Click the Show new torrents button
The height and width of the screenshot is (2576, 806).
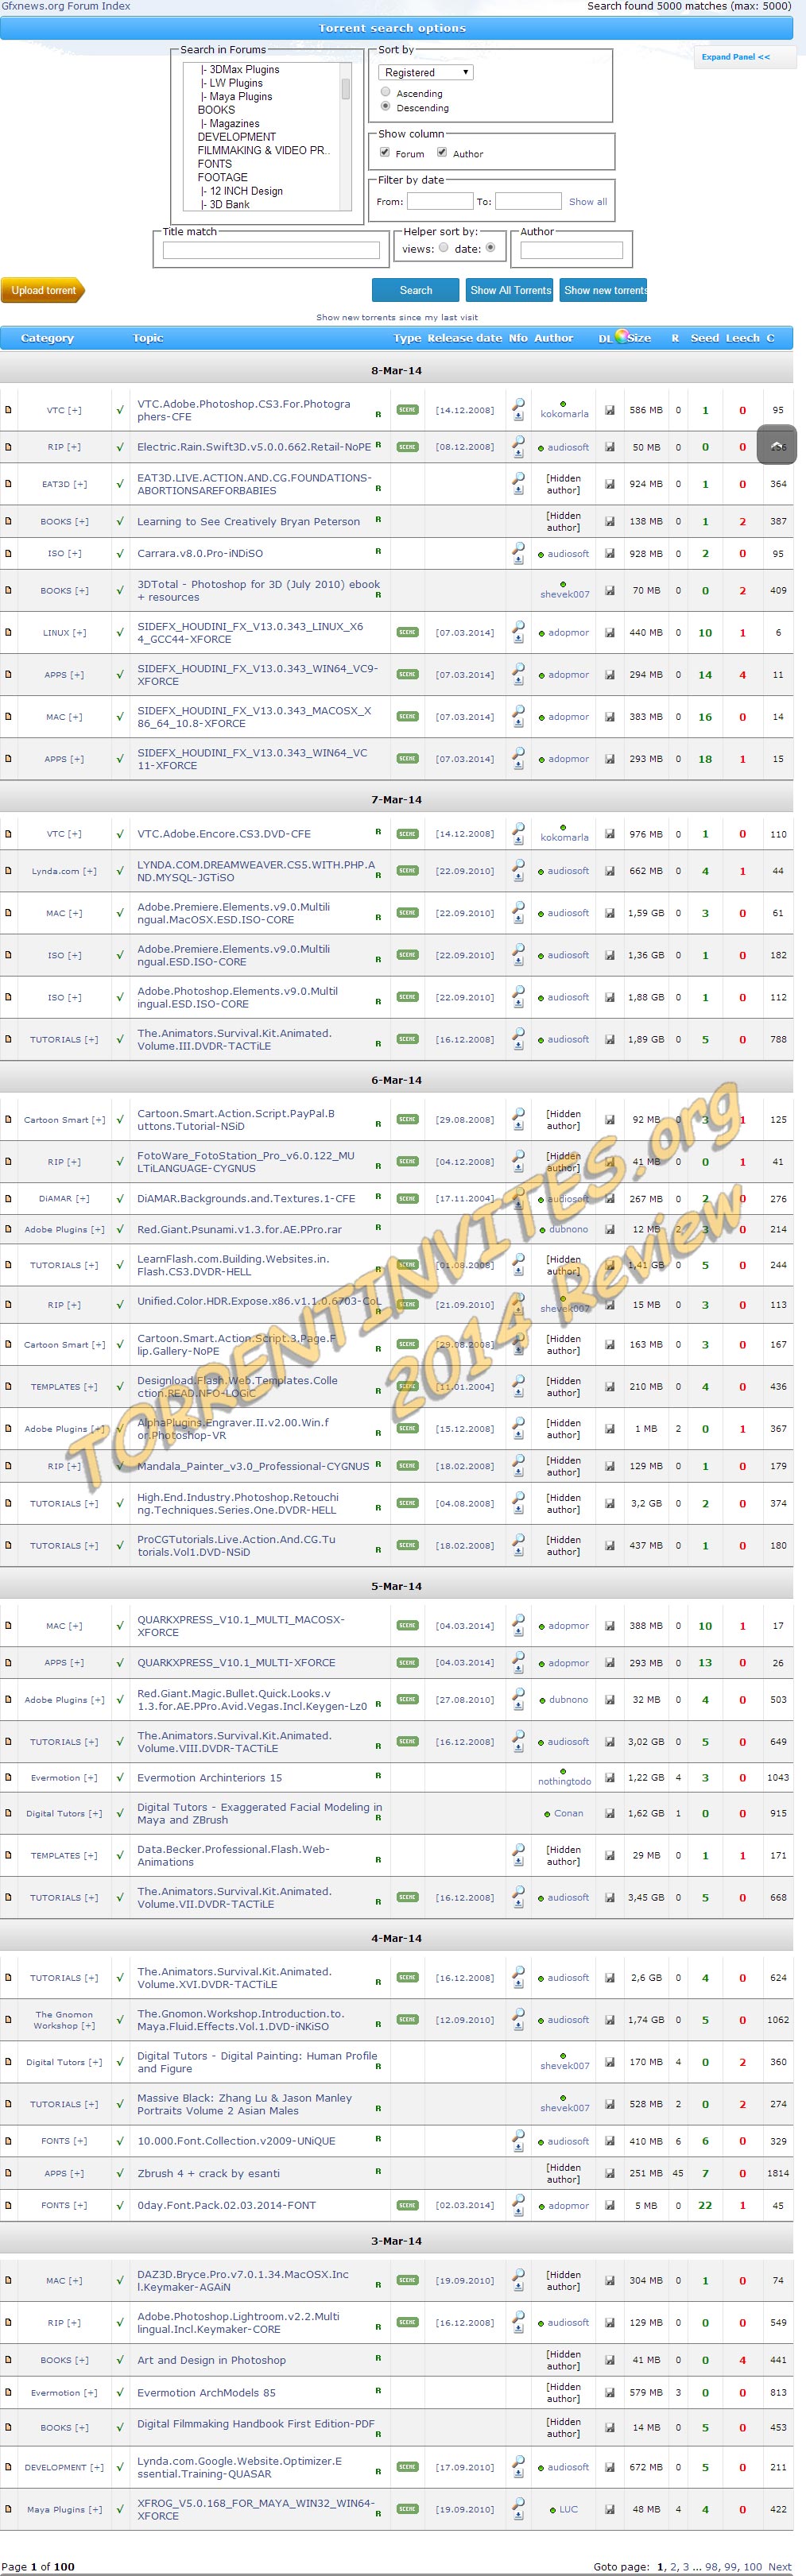tap(604, 290)
